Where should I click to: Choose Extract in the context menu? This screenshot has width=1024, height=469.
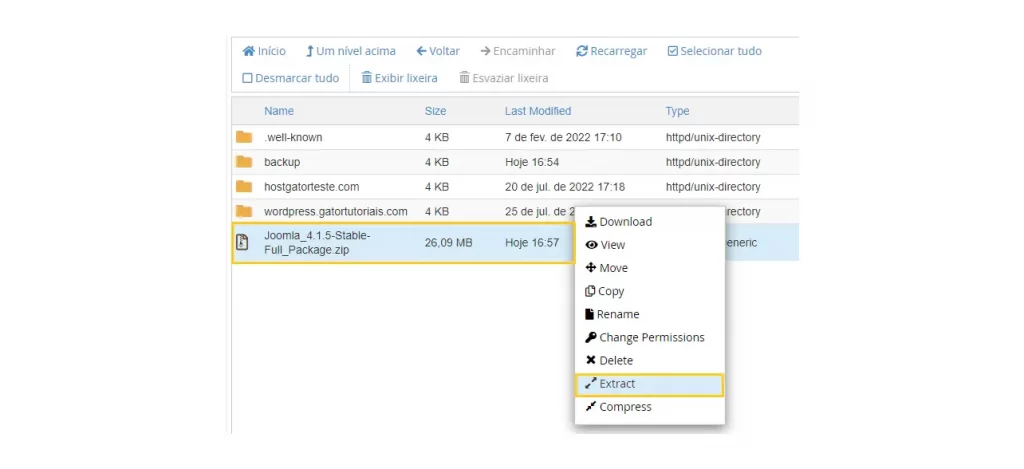coord(650,384)
